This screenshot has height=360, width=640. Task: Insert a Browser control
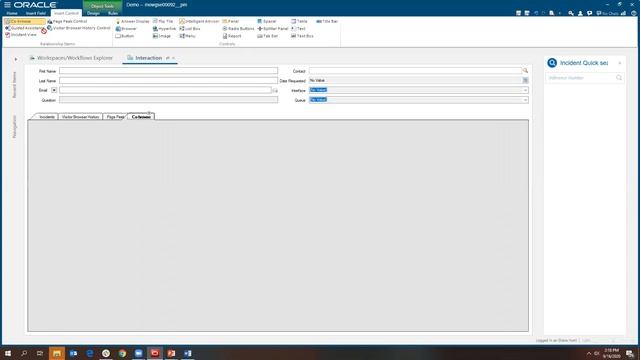point(126,29)
